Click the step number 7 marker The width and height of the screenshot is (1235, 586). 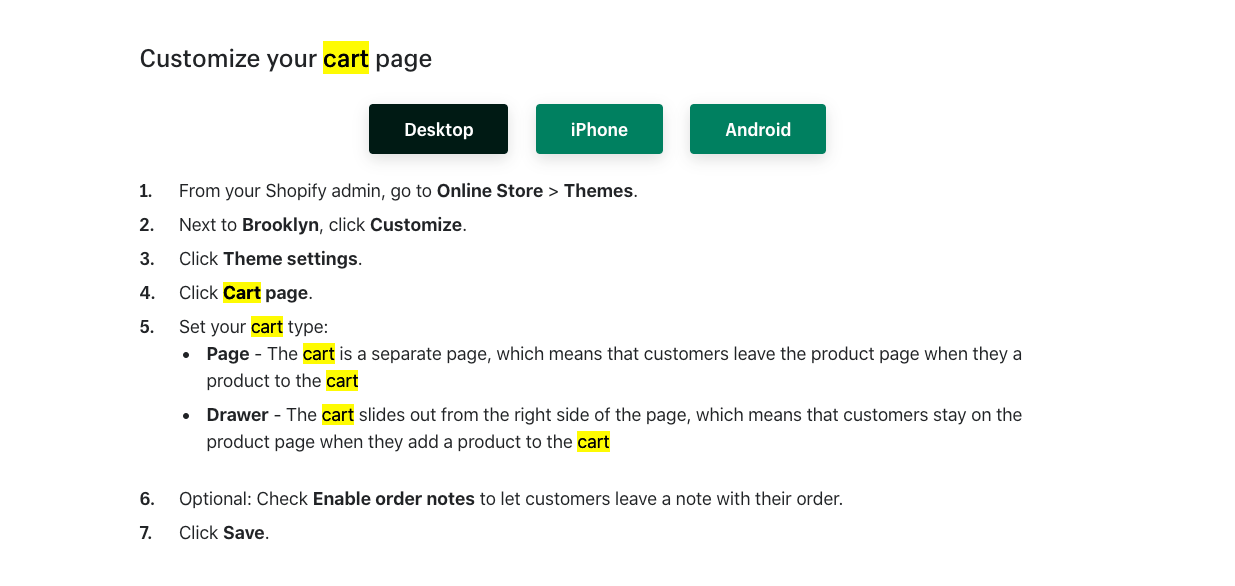click(146, 533)
